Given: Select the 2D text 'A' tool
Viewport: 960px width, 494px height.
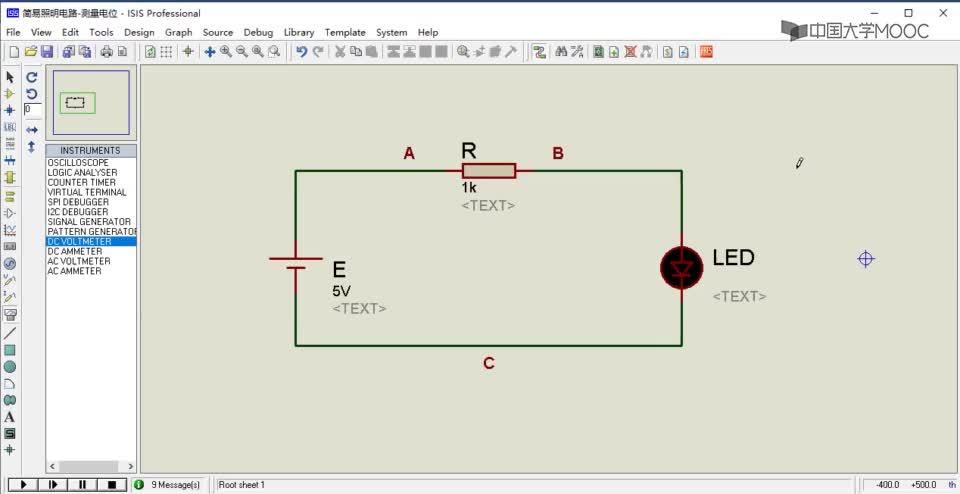Looking at the screenshot, I should pyautogui.click(x=9, y=417).
